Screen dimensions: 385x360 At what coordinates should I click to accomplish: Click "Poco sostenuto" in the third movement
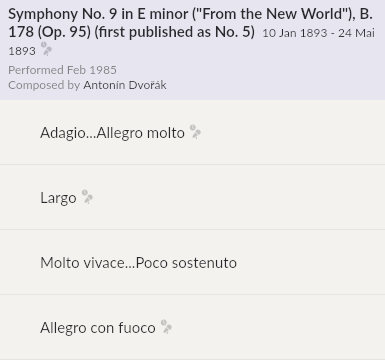click(186, 263)
